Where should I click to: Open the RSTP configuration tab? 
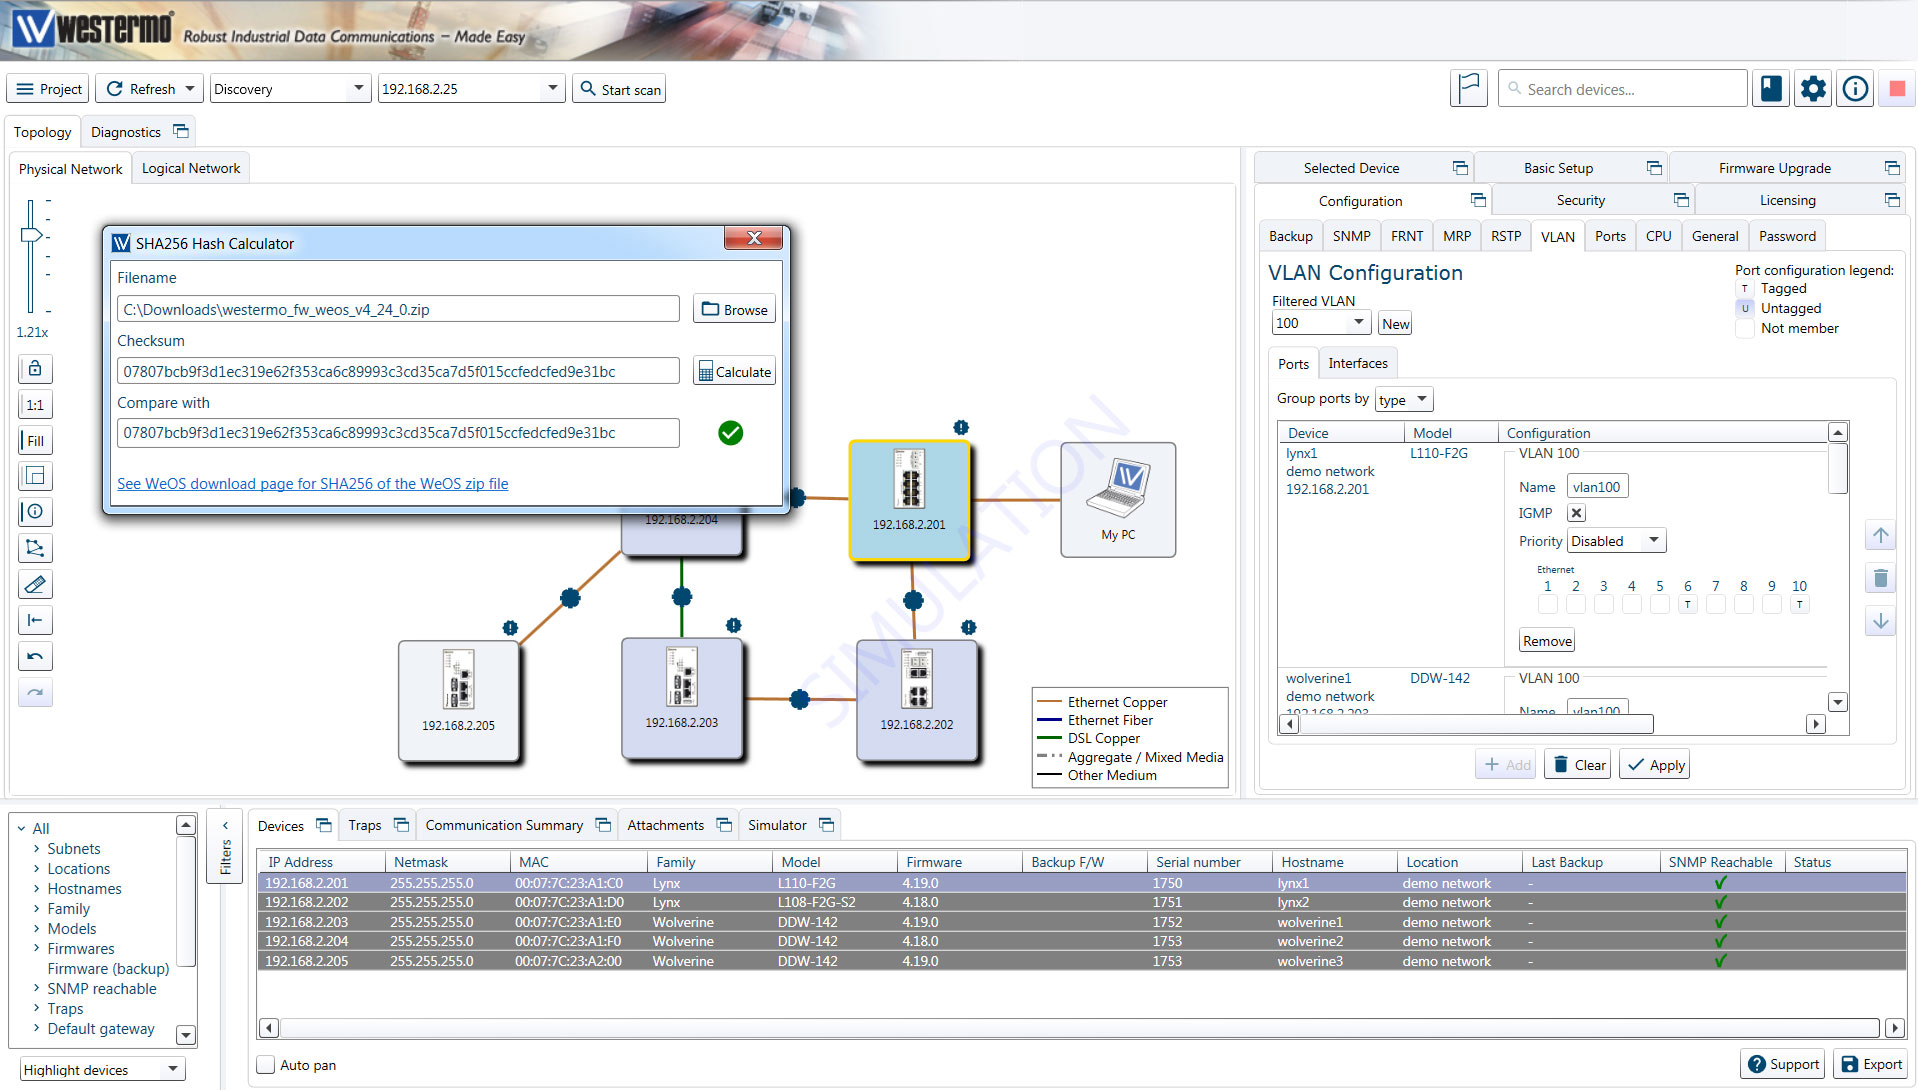coord(1505,235)
